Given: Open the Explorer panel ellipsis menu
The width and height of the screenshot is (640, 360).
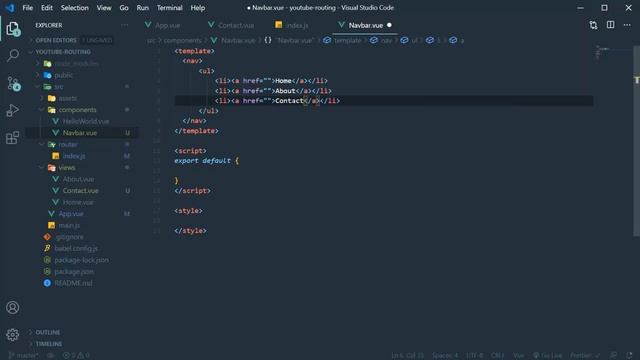Looking at the screenshot, I should pos(124,25).
